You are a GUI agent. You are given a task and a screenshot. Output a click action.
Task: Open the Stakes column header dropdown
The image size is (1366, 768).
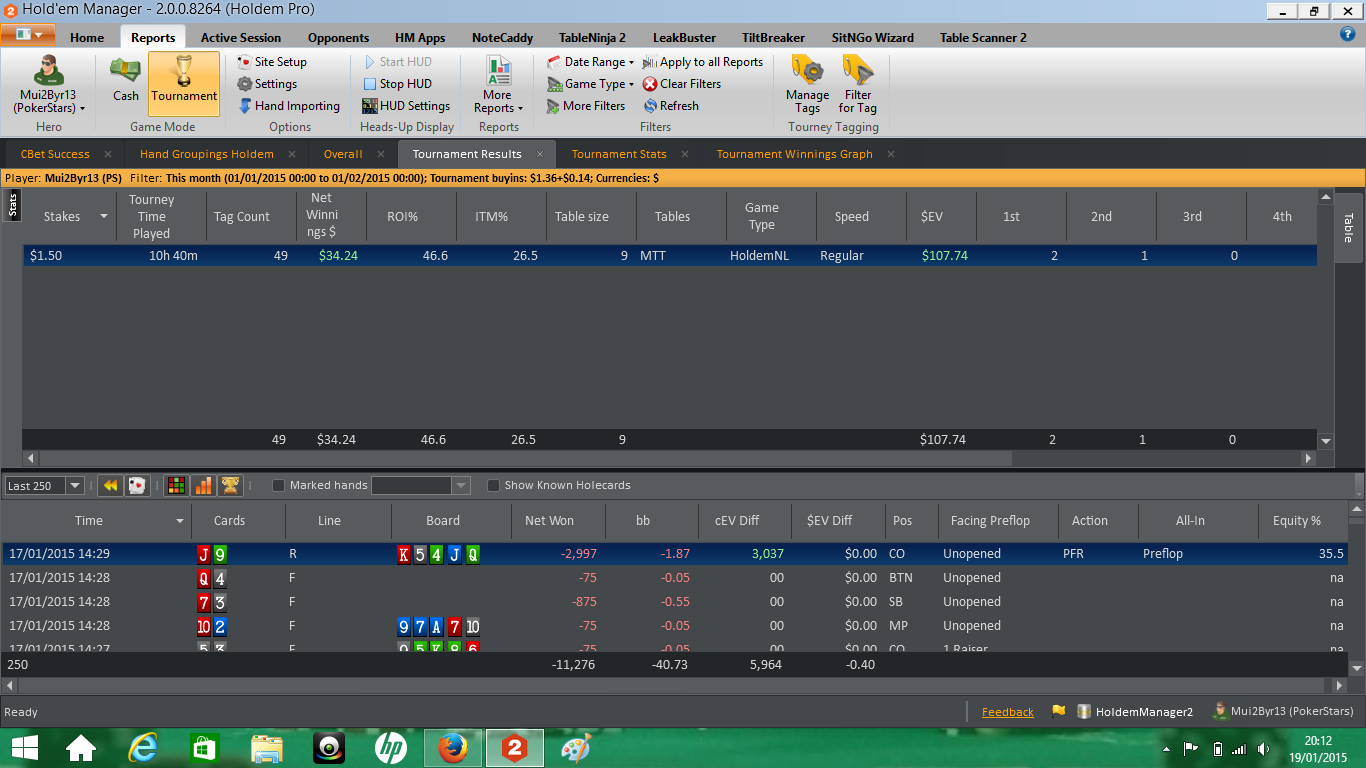(103, 217)
